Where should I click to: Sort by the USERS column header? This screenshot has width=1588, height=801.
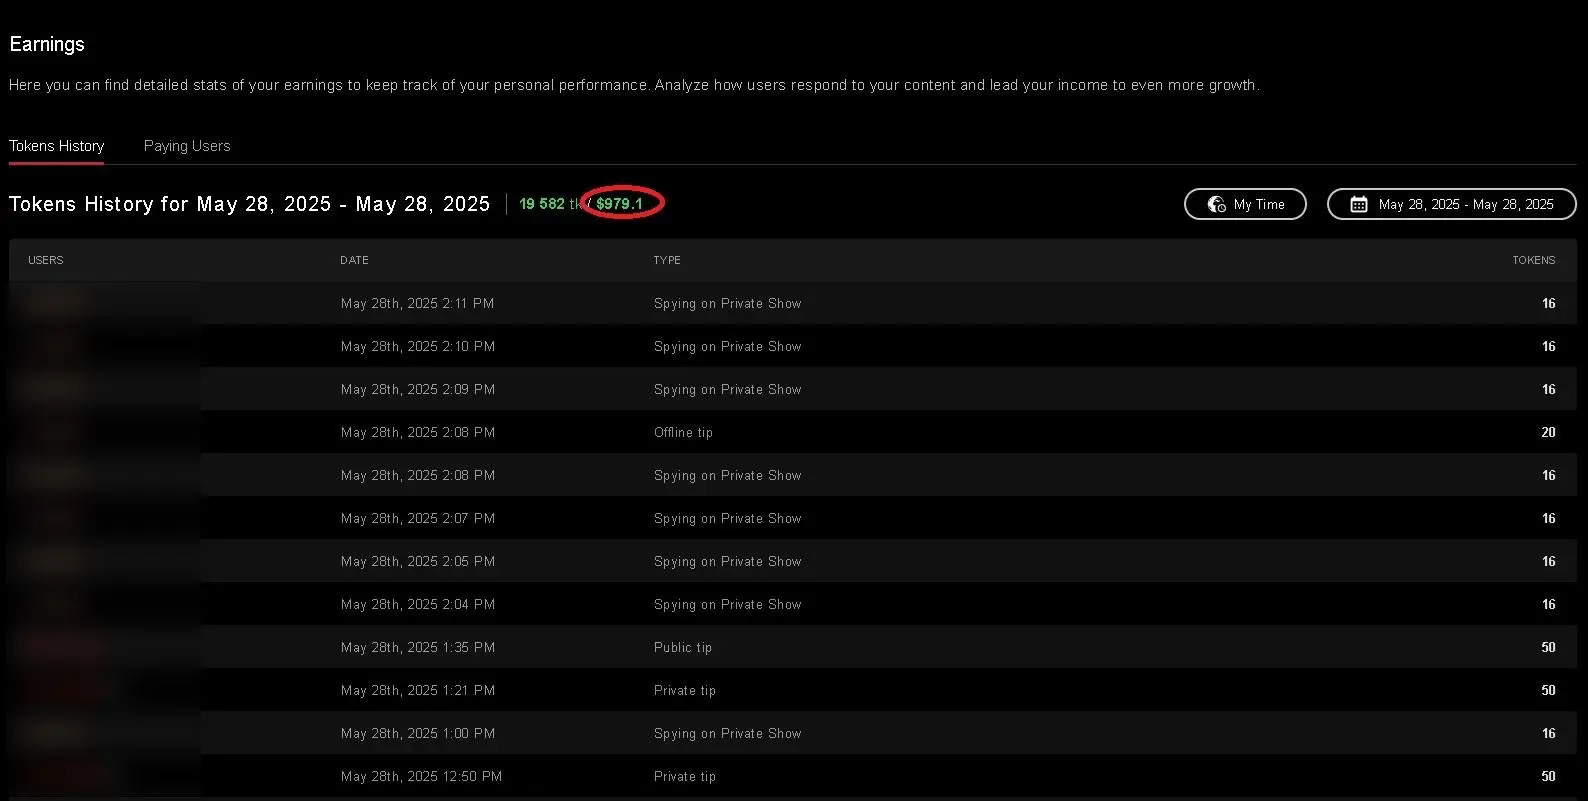pyautogui.click(x=46, y=260)
